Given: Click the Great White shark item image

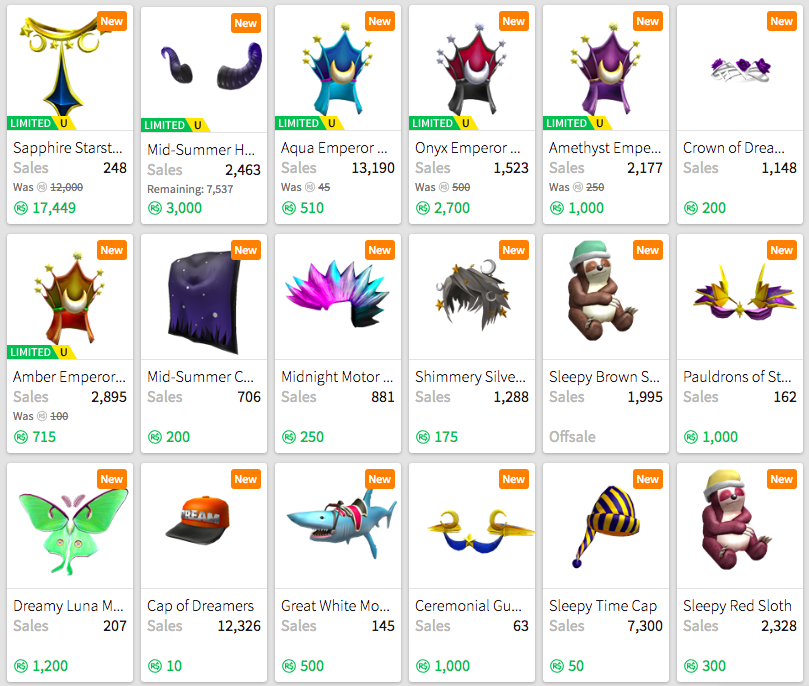Looking at the screenshot, I should coord(337,525).
